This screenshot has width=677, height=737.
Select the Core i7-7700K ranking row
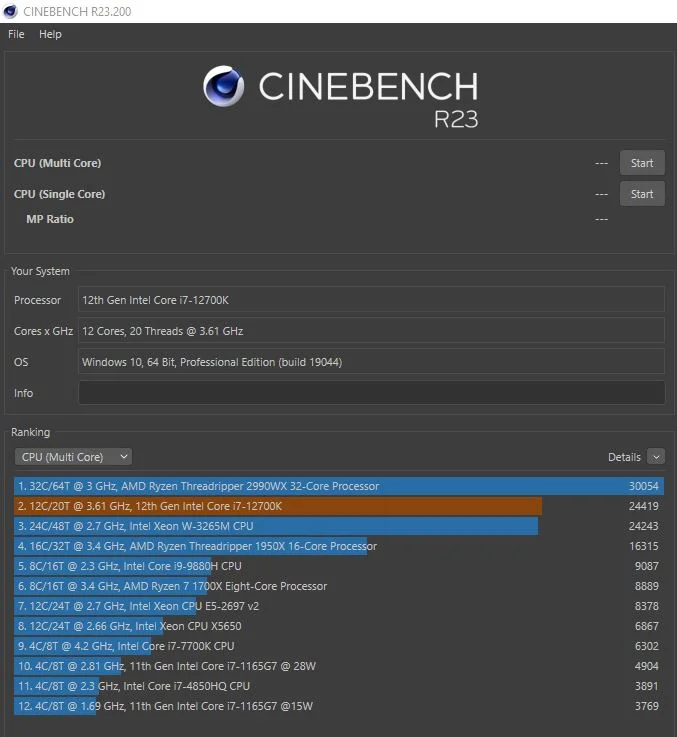(x=338, y=646)
